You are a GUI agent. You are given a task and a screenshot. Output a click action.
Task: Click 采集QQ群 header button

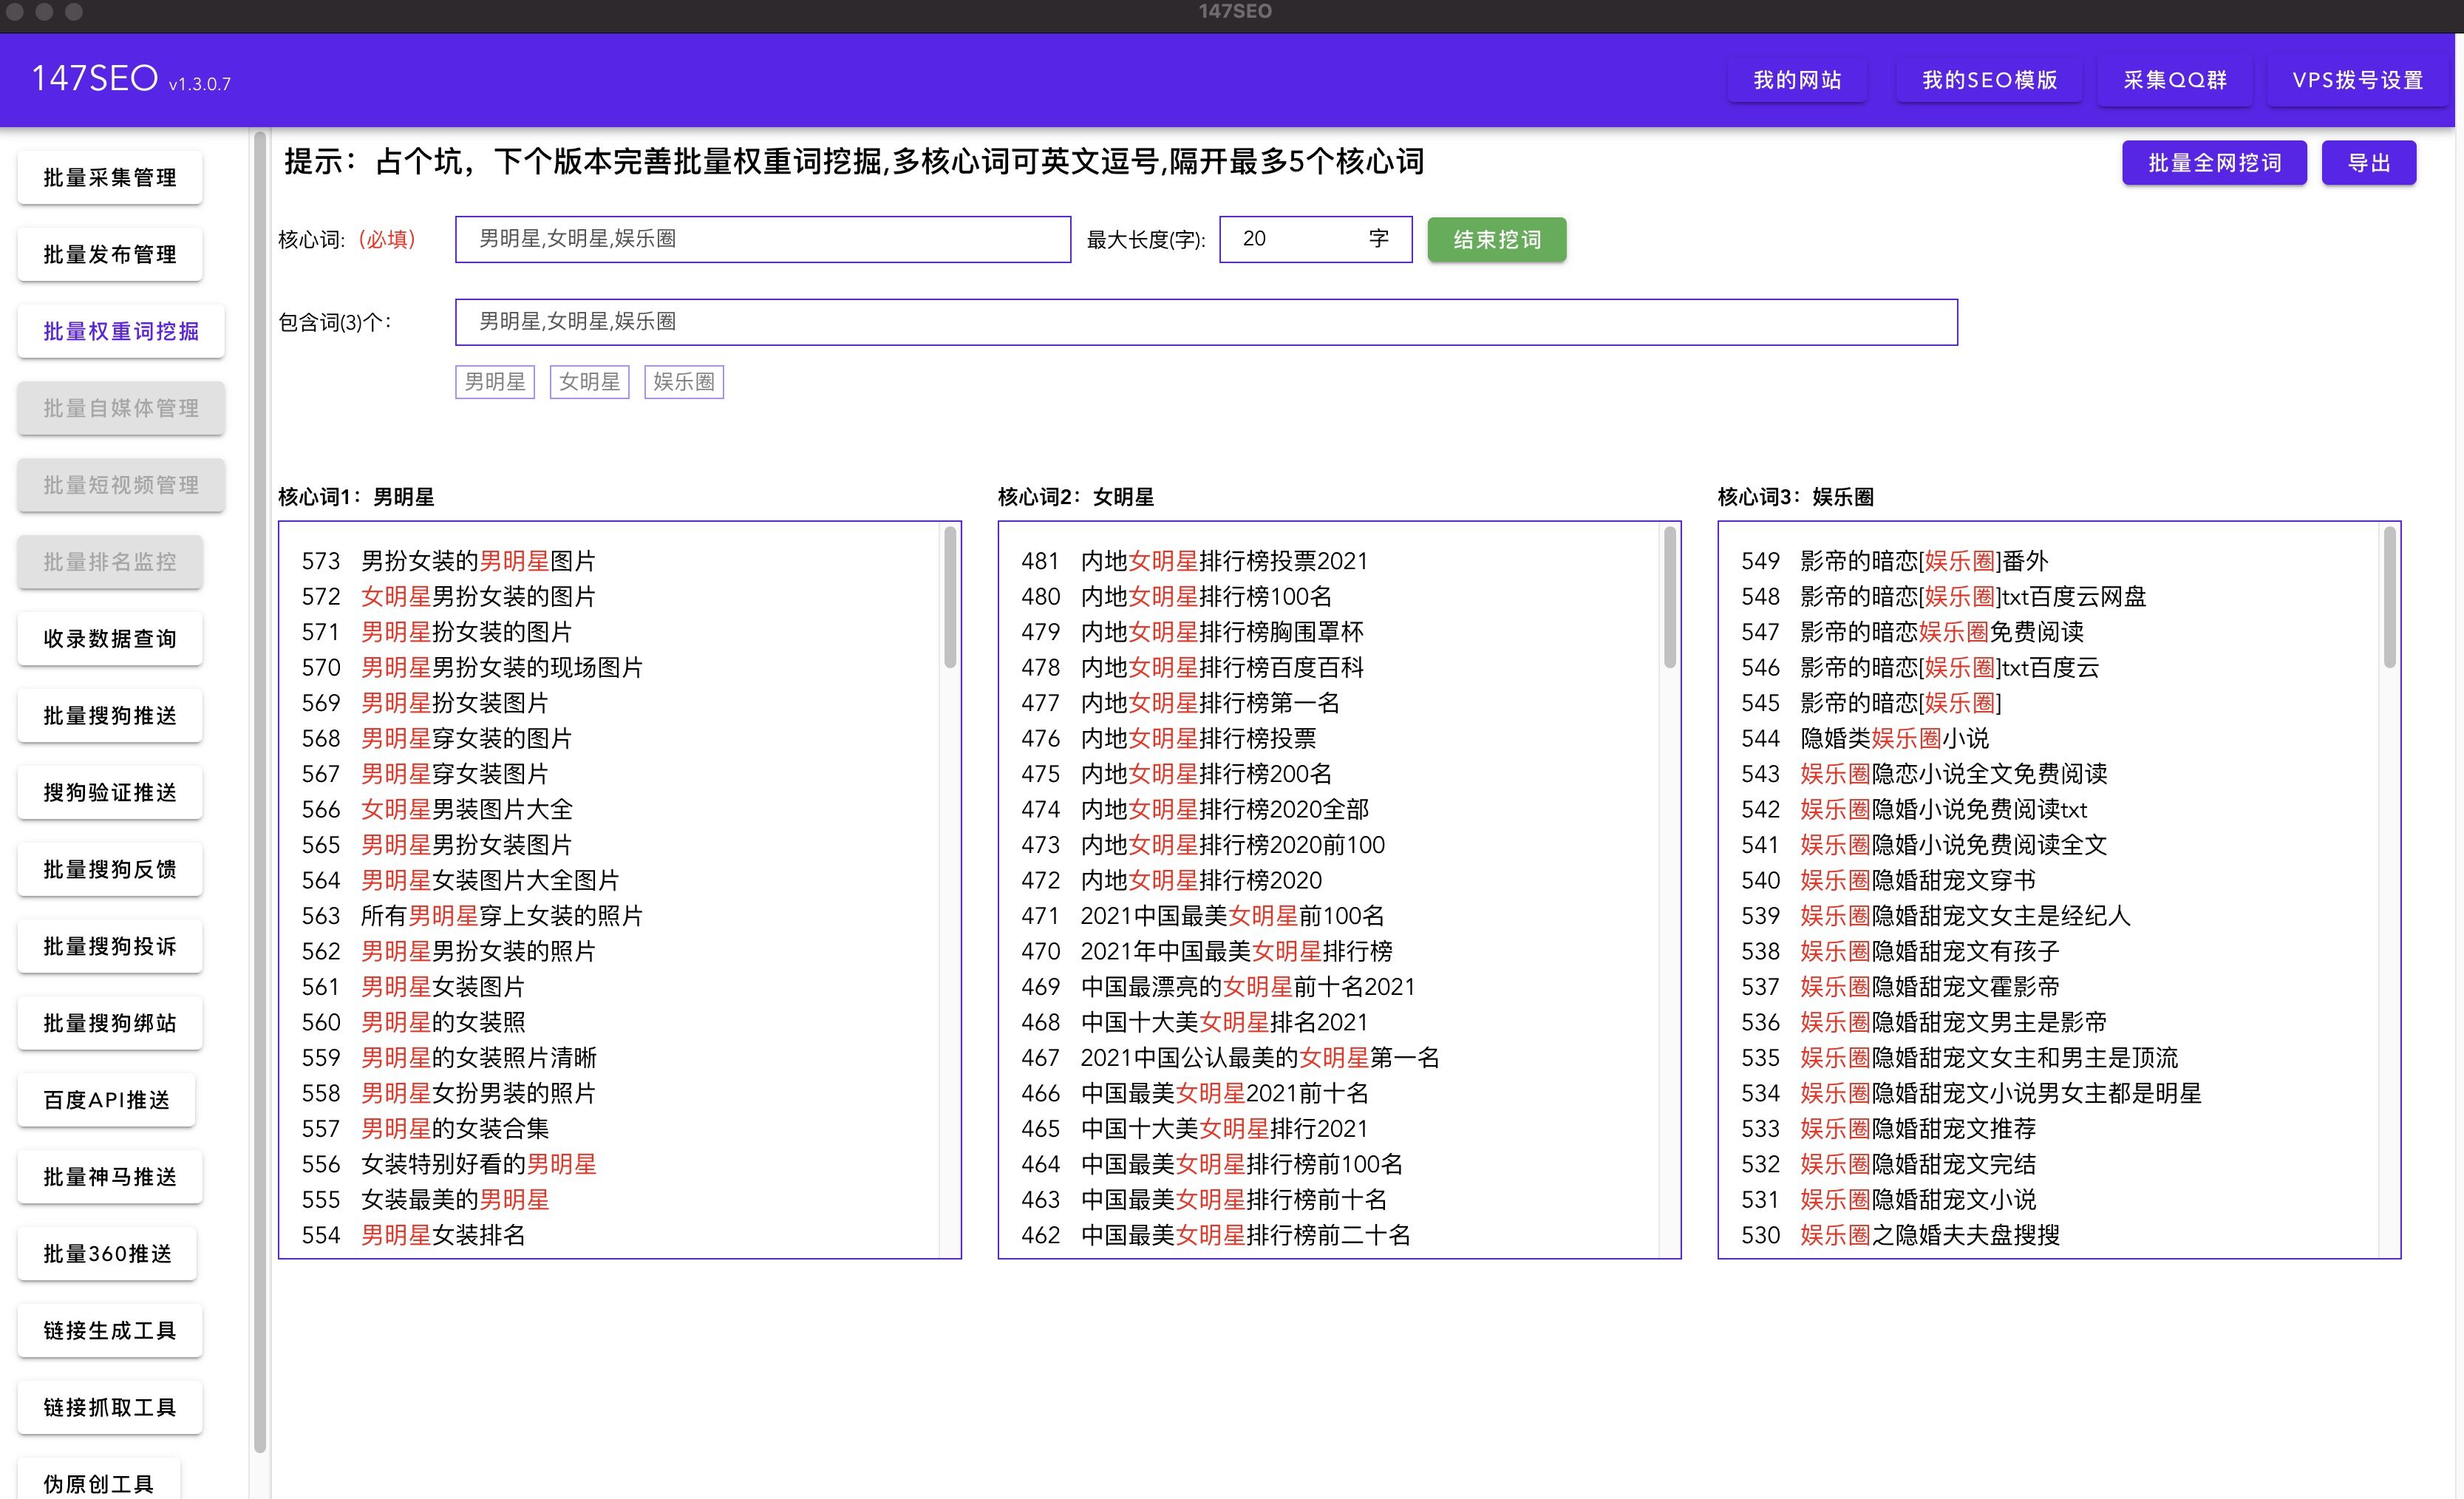coord(2175,80)
